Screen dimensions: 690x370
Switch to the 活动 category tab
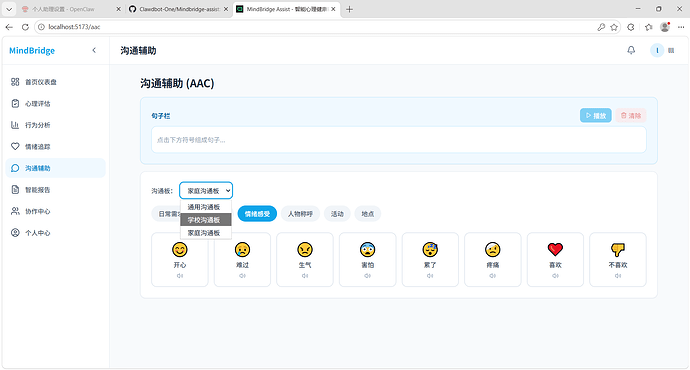pos(337,214)
